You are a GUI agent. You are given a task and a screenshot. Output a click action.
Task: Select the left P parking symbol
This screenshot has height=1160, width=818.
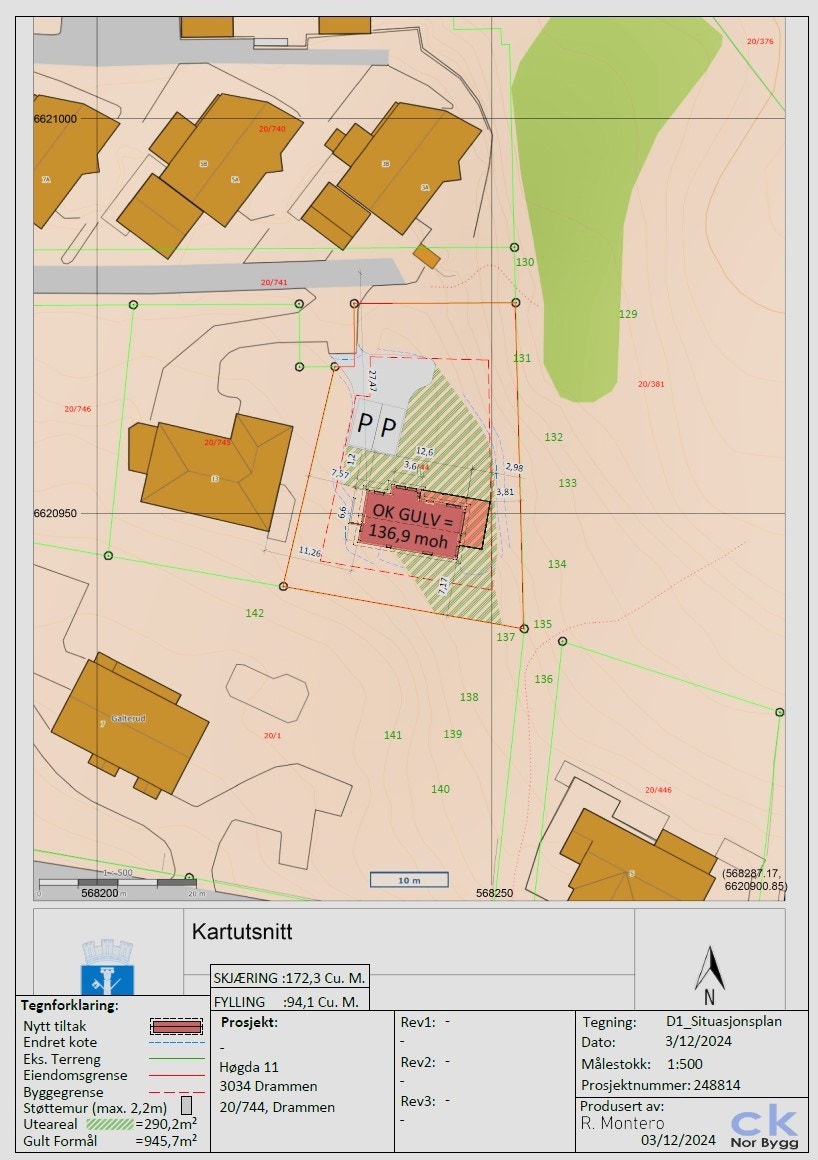[364, 424]
